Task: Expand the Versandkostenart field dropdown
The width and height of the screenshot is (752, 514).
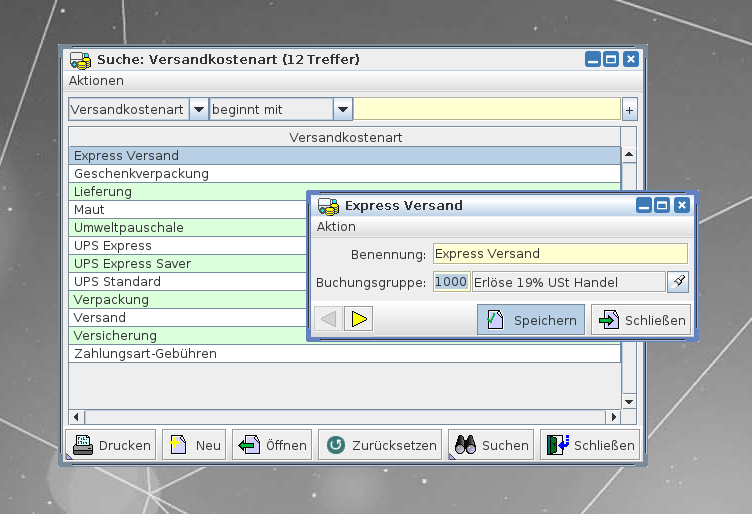Action: [198, 110]
